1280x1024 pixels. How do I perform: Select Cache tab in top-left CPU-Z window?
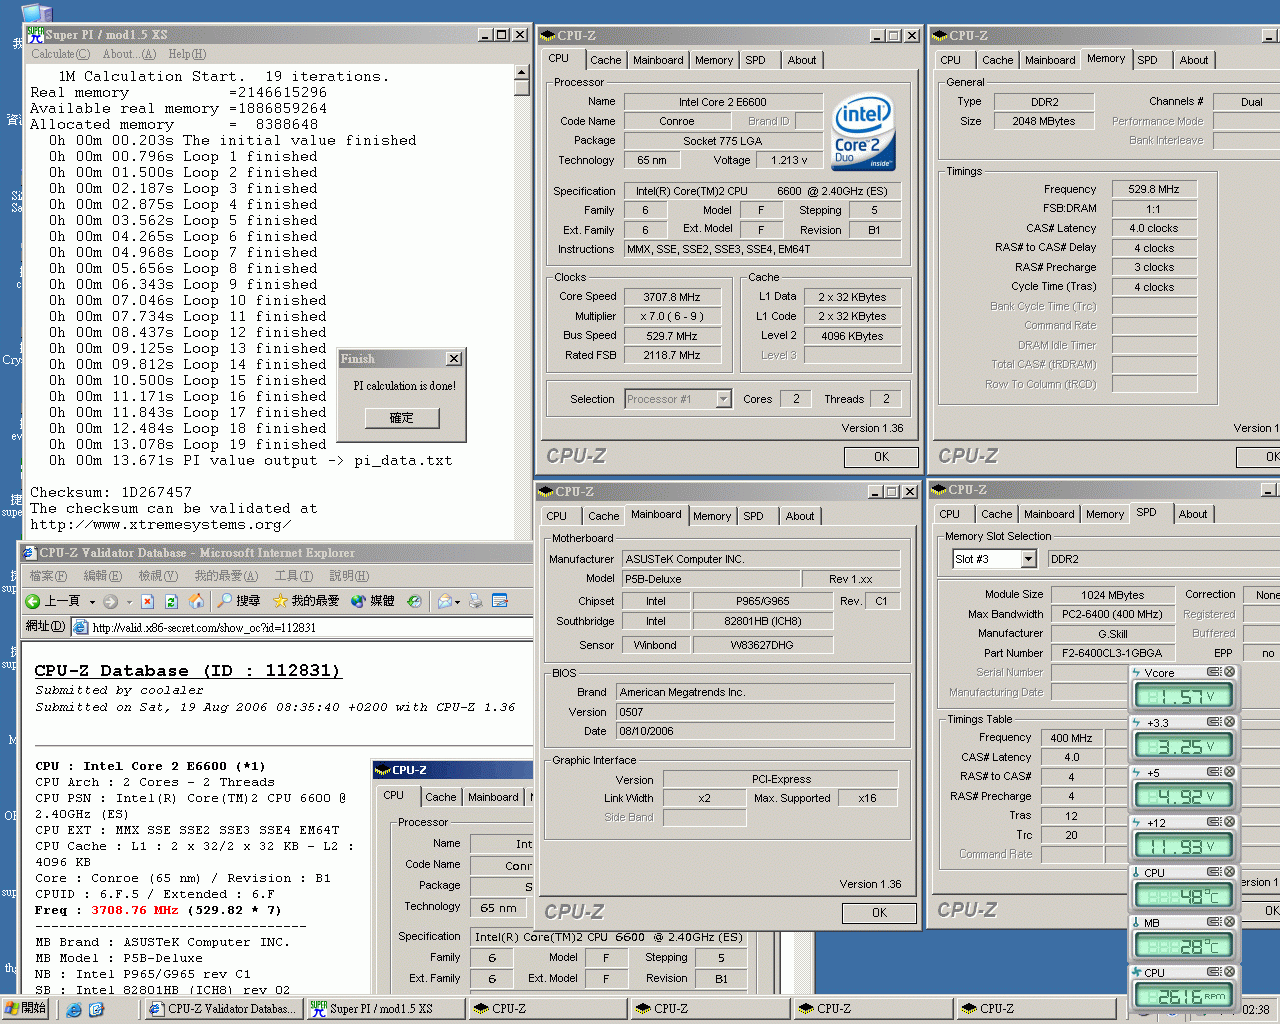tap(605, 60)
